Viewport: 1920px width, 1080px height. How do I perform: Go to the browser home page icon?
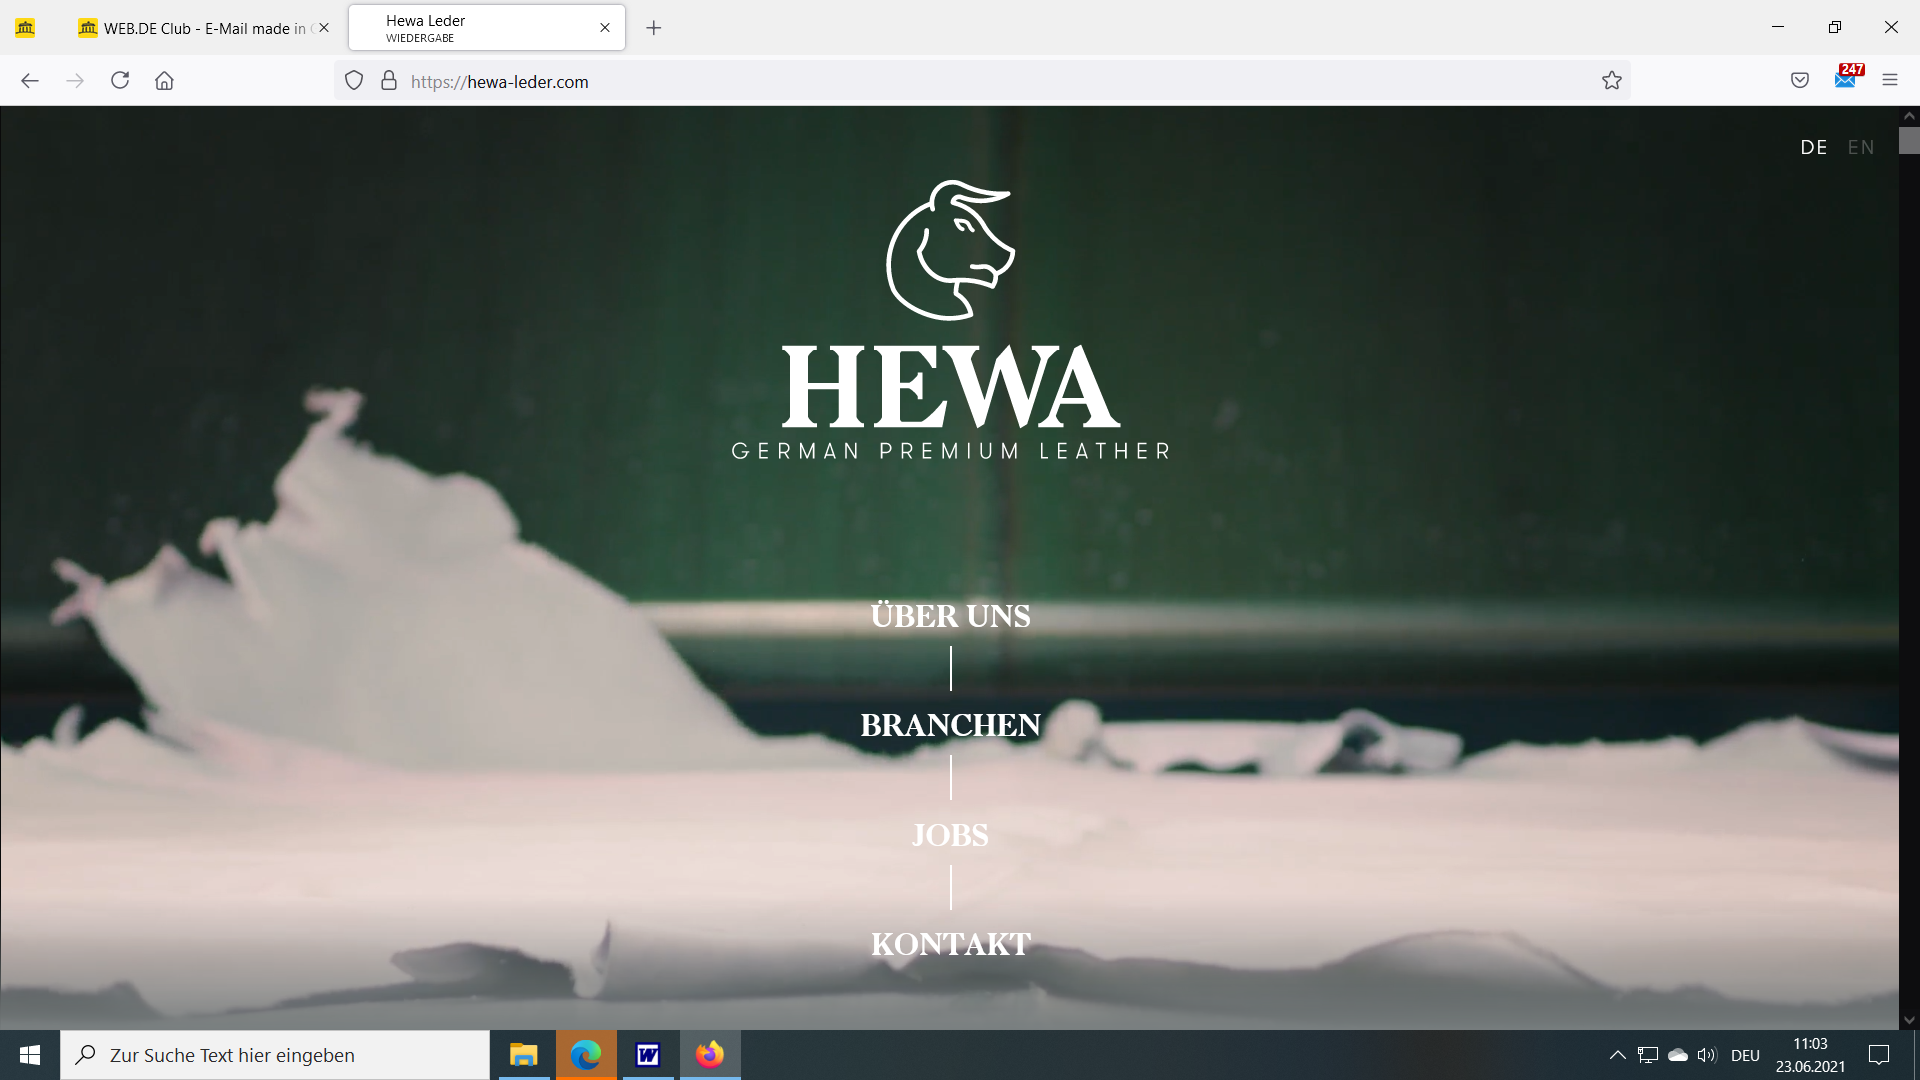click(164, 81)
